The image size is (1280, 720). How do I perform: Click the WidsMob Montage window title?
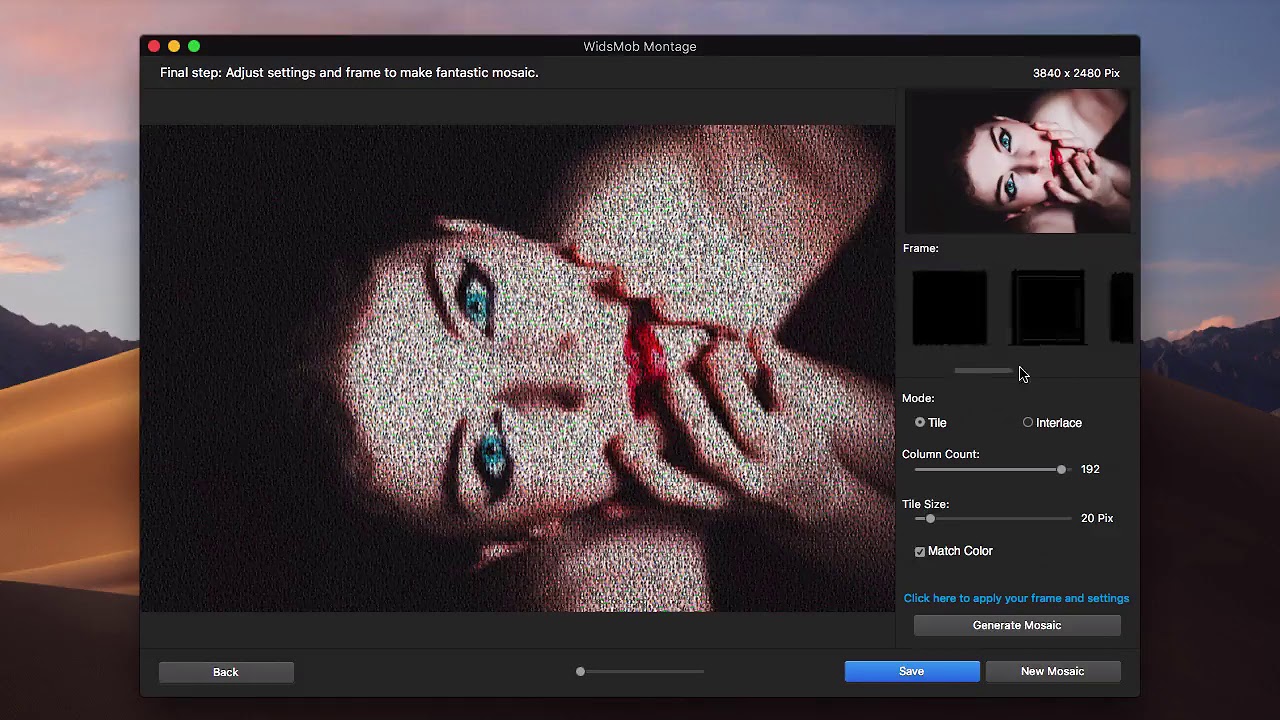[x=640, y=46]
